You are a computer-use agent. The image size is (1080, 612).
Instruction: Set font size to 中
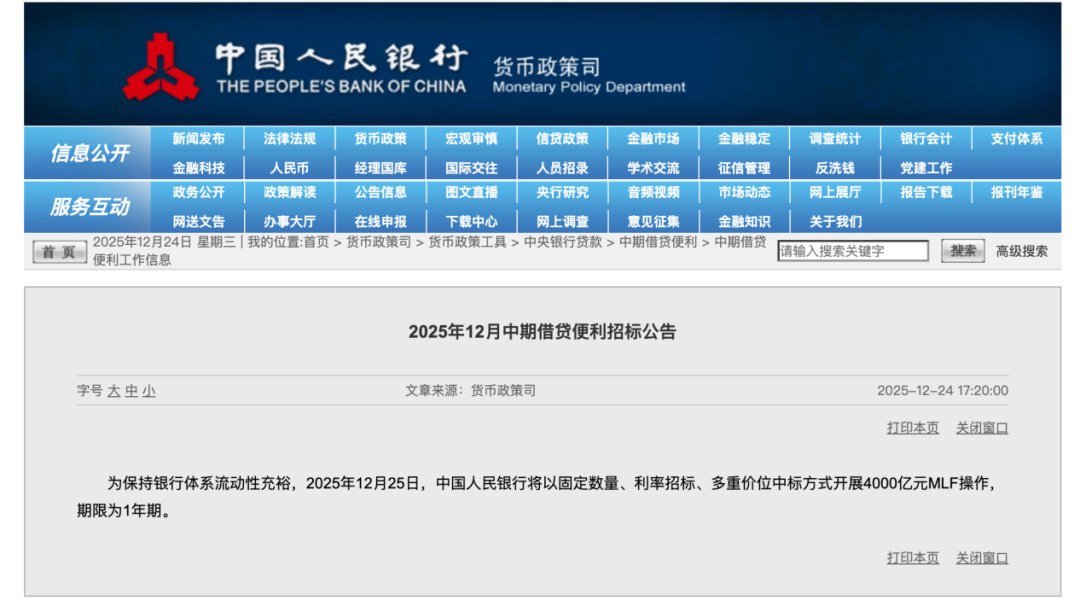coord(131,391)
